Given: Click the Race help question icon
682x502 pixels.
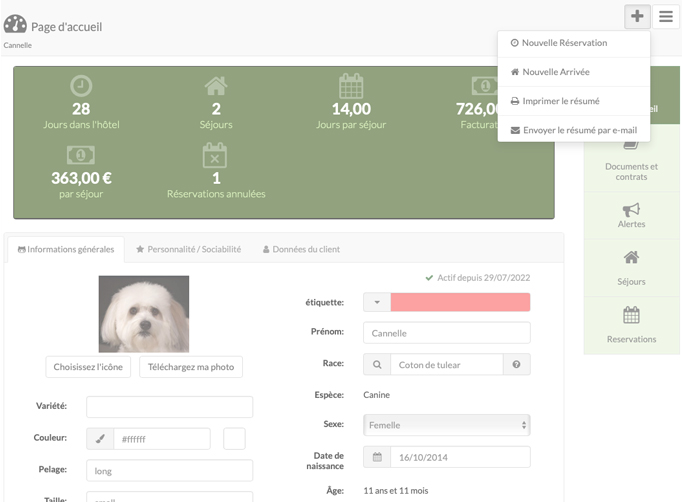Looking at the screenshot, I should (516, 365).
